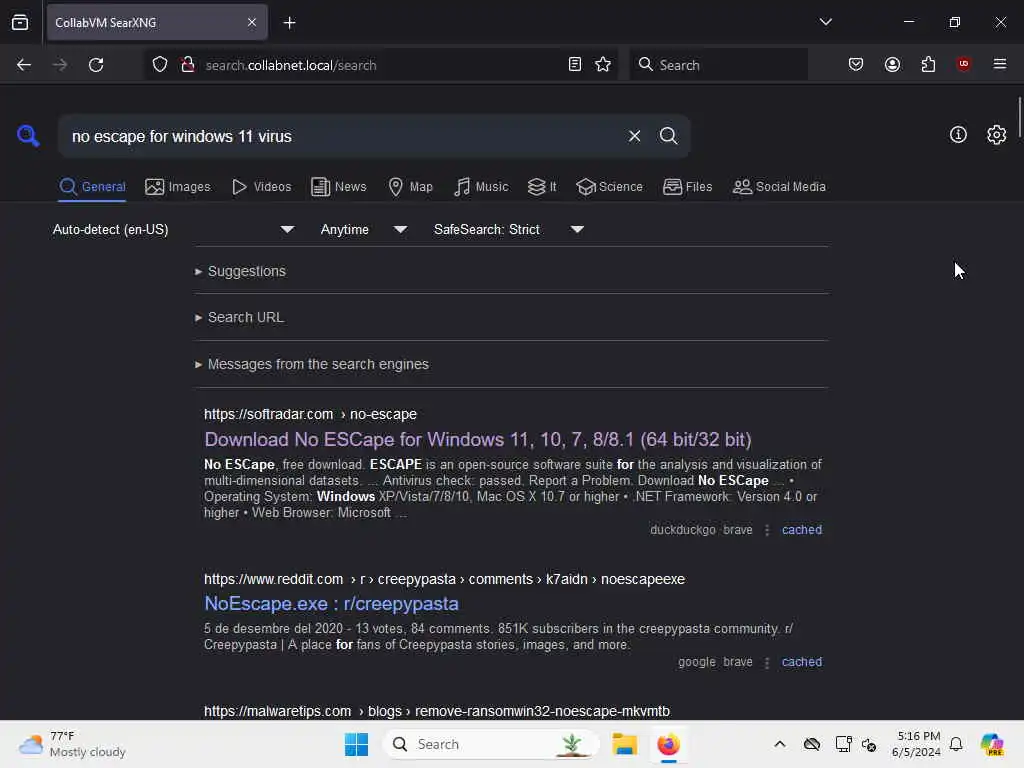The width and height of the screenshot is (1024, 768).
Task: Open Download No ESCape for Windows result
Action: [x=478, y=440]
